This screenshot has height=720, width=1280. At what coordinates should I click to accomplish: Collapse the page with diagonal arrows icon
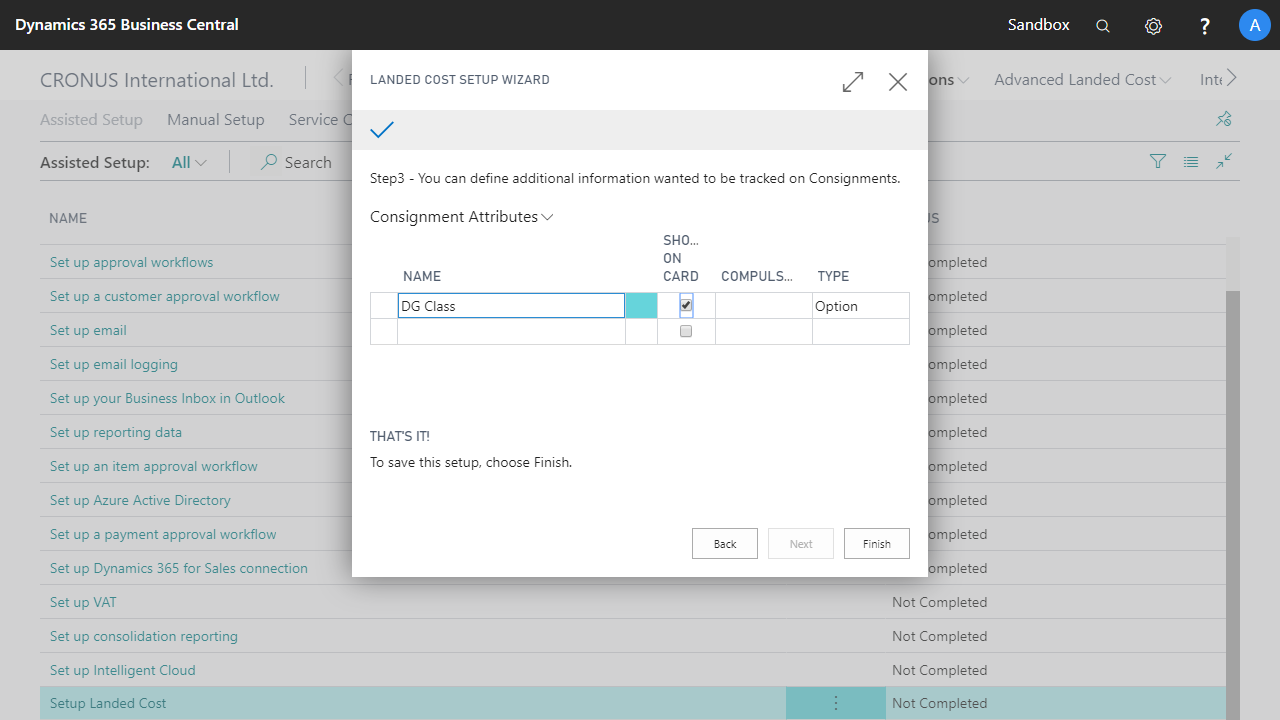click(1224, 161)
